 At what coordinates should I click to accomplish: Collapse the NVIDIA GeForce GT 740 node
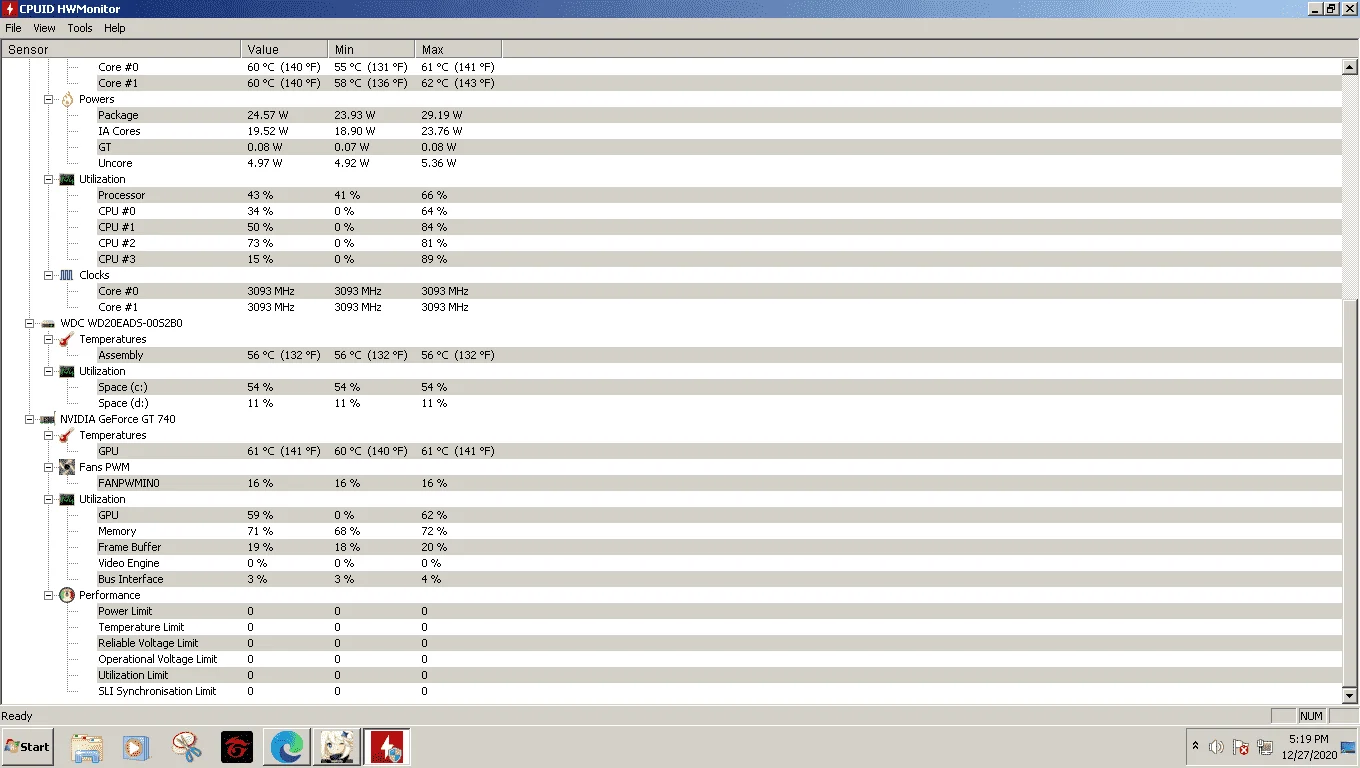point(29,419)
